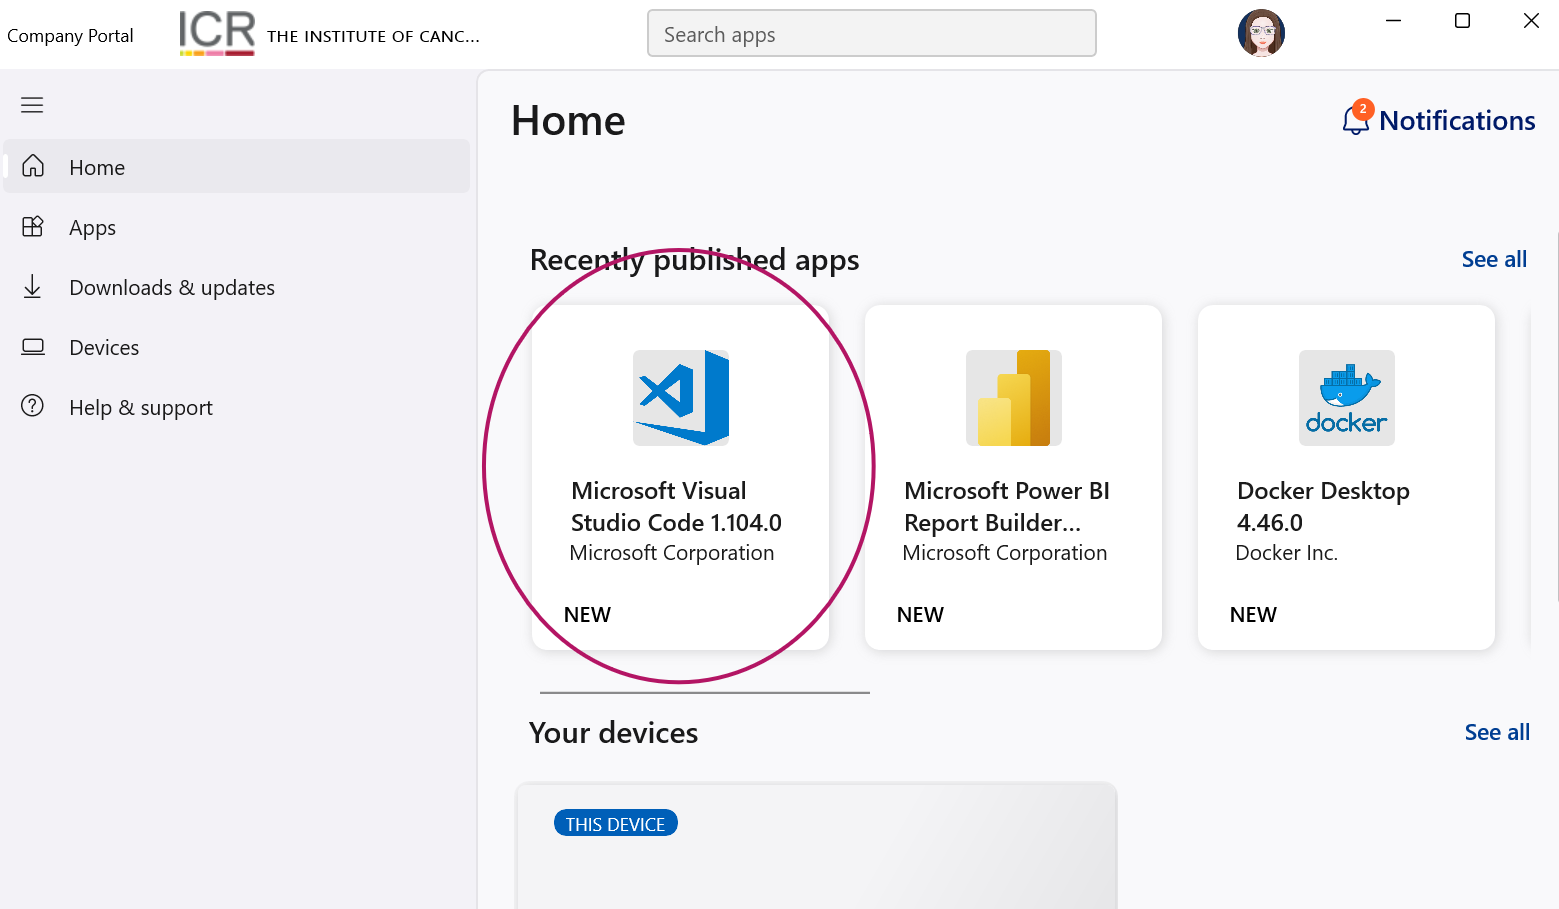This screenshot has width=1559, height=909.
Task: Click Microsoft Corporation under Visual Studio Code
Action: tap(671, 553)
